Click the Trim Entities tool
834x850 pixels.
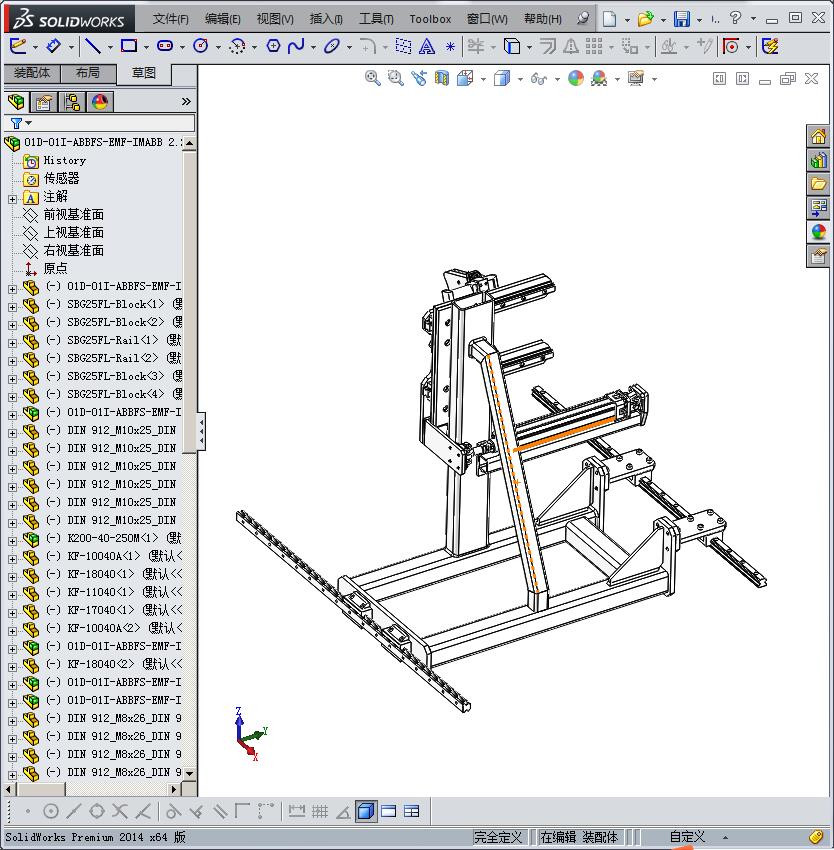pyautogui.click(x=476, y=46)
